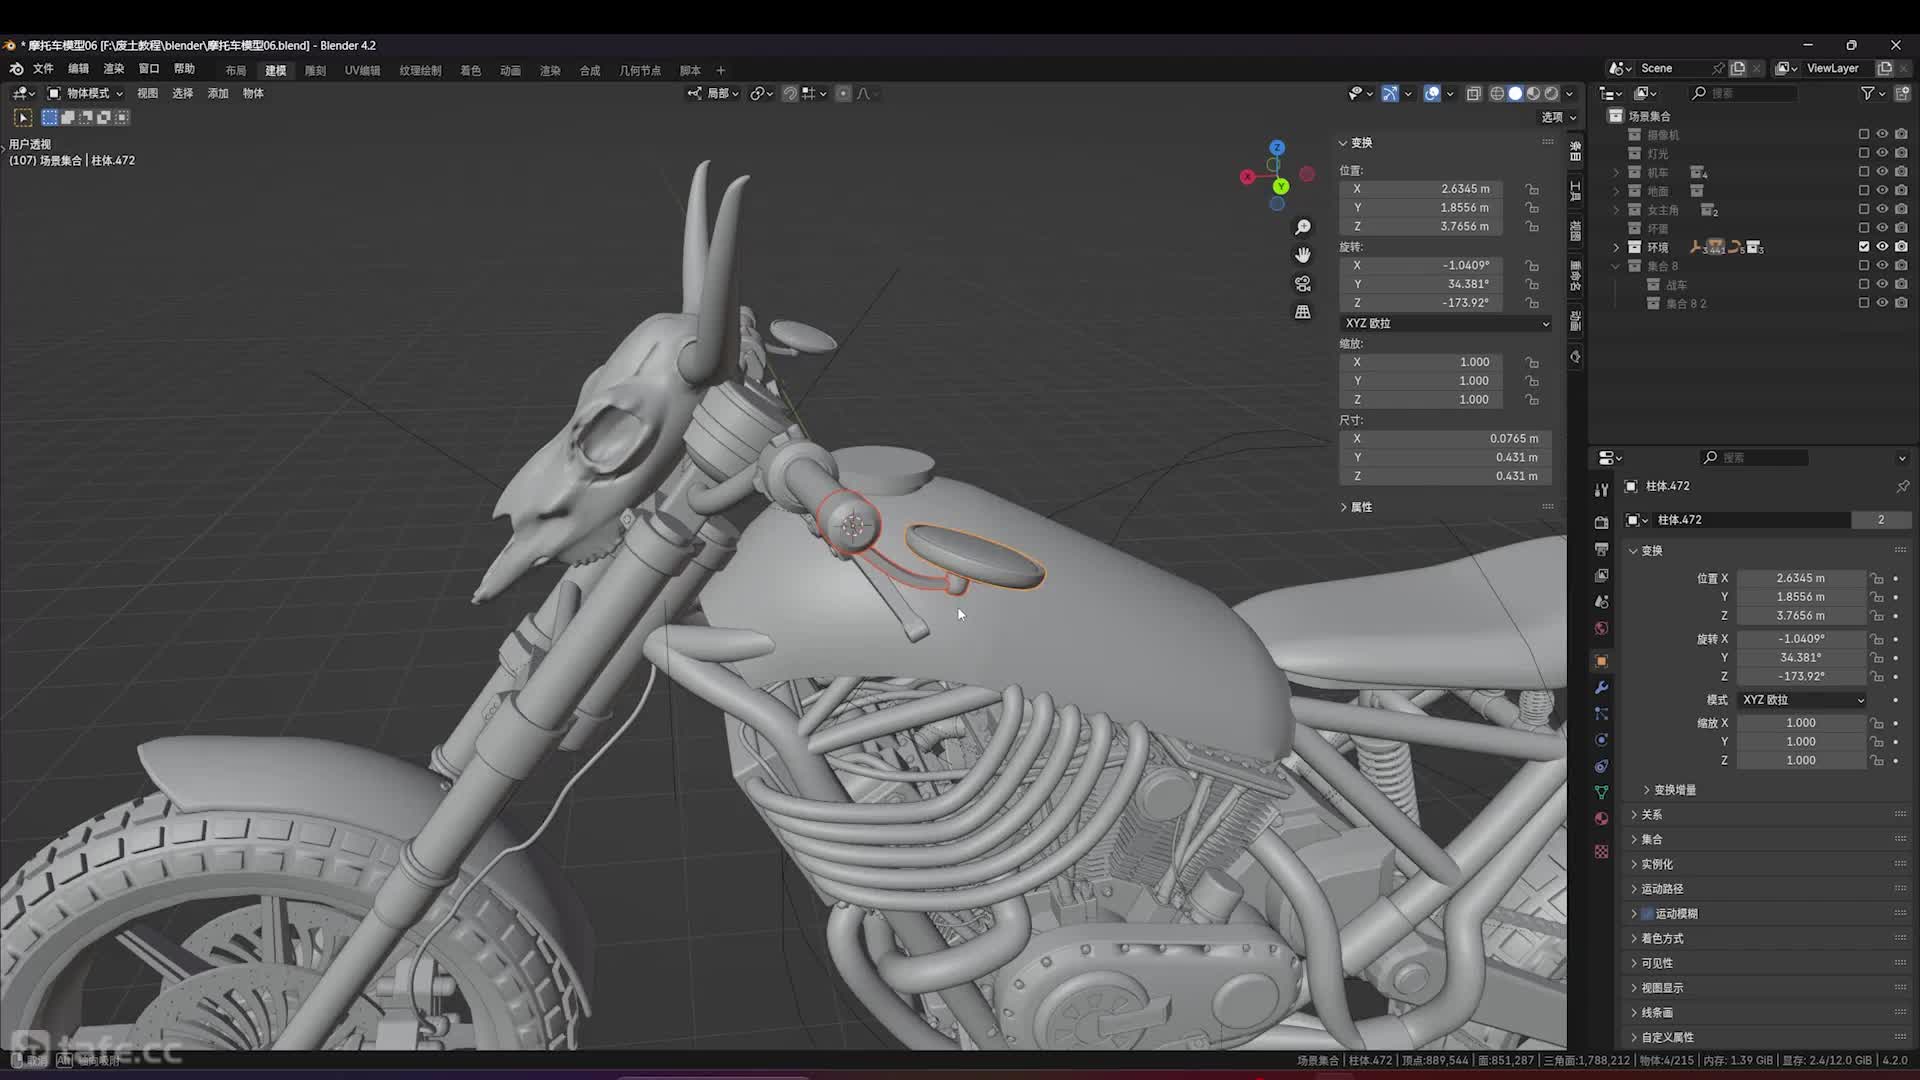The width and height of the screenshot is (1920, 1080).
Task: Open the World properties tab icon
Action: point(1601,628)
